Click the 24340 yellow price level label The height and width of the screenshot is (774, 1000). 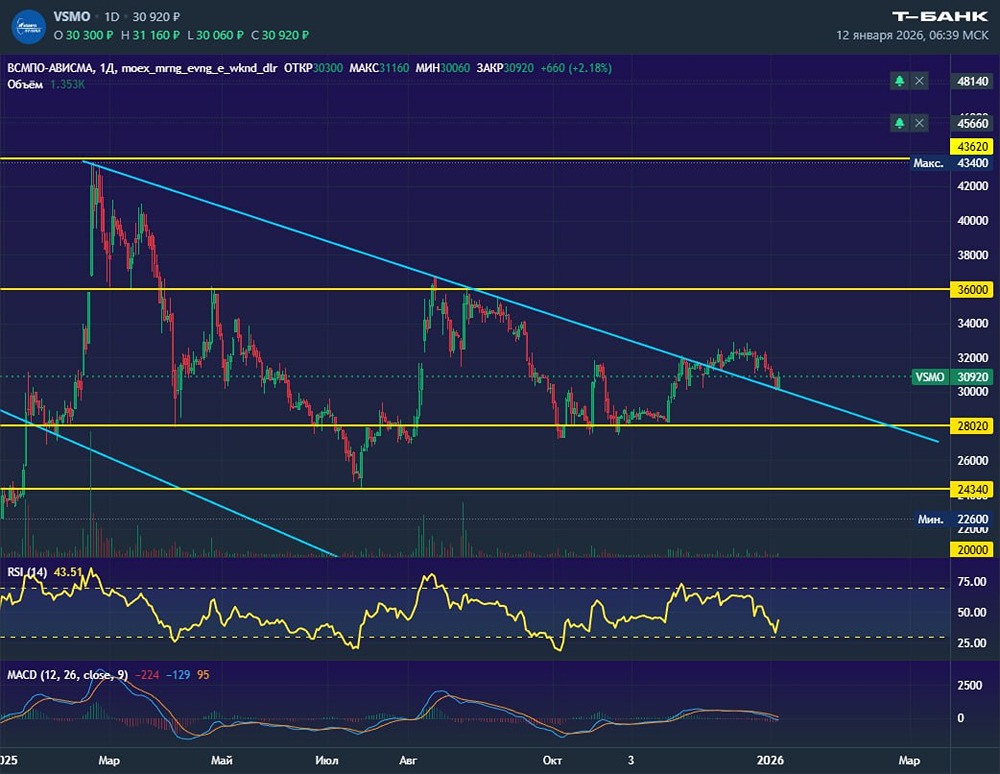[x=972, y=490]
